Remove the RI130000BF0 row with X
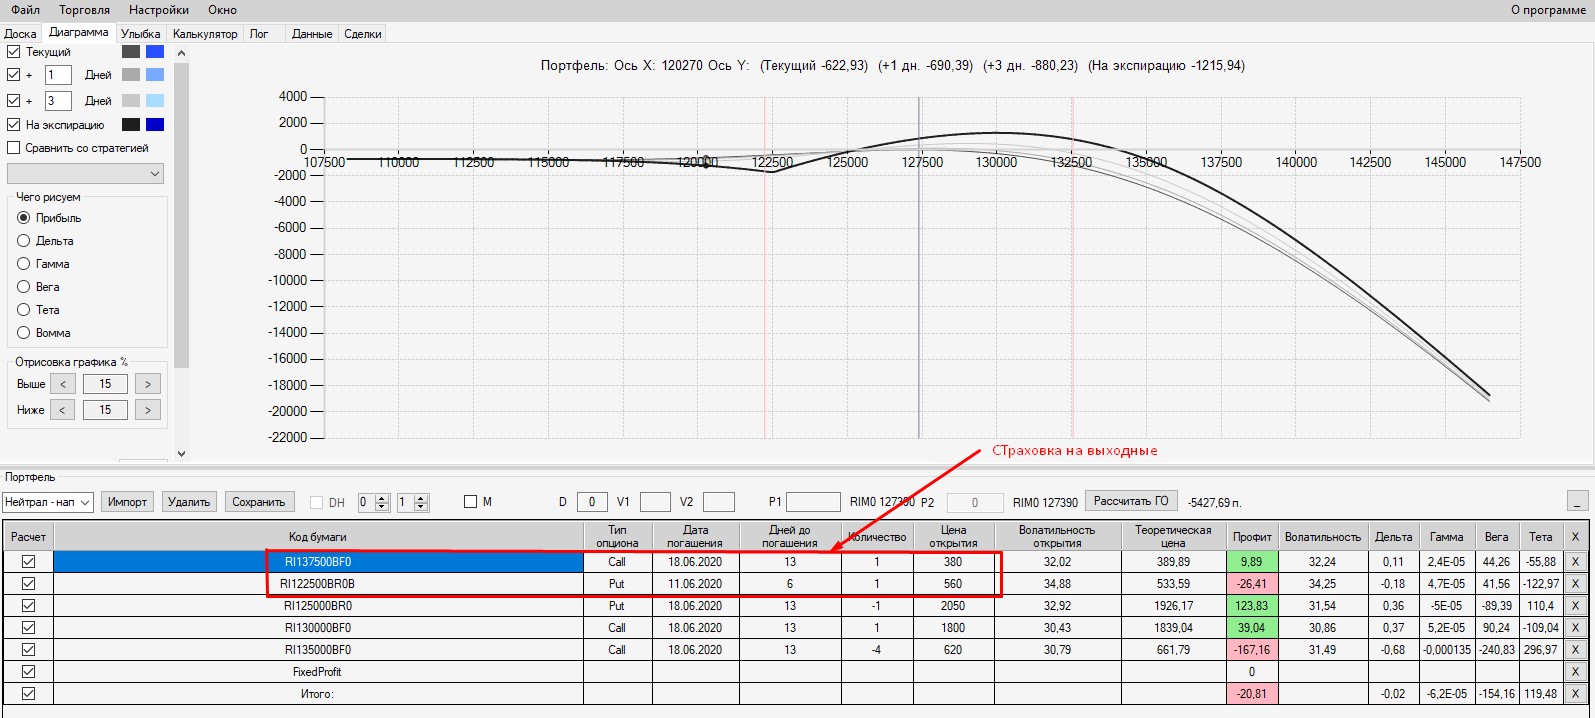 1576,628
